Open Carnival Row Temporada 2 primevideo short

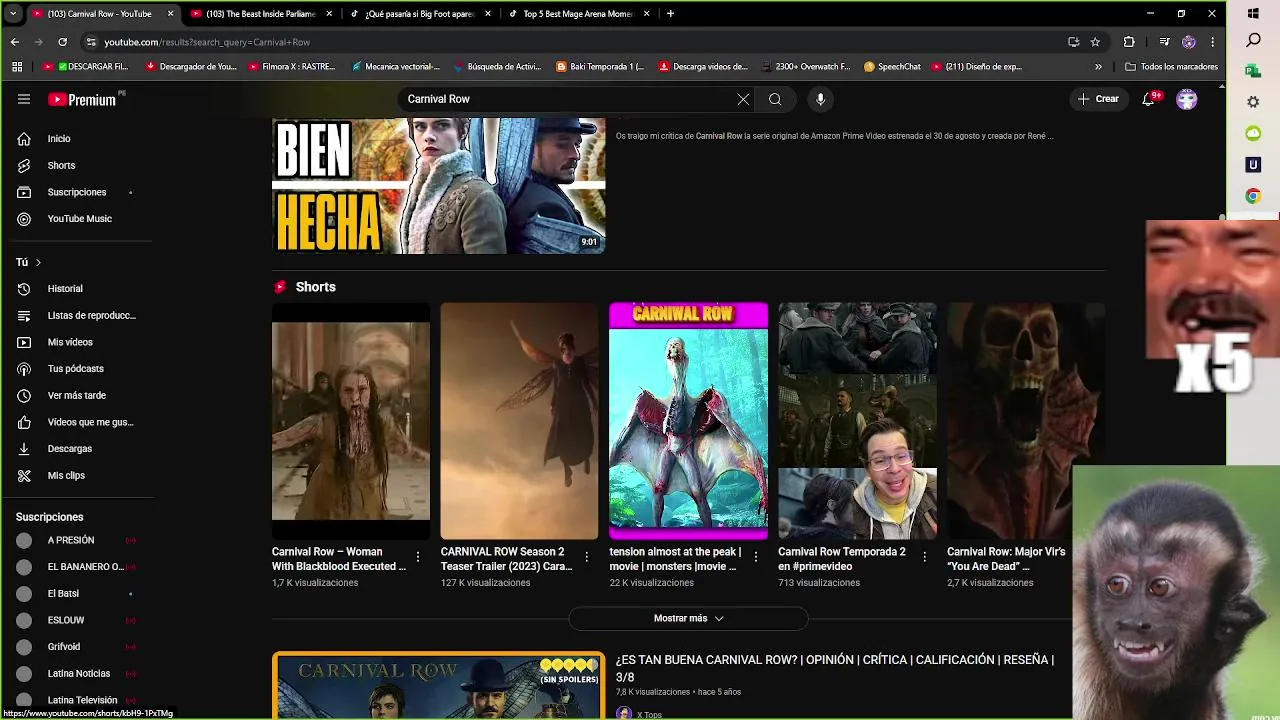pyautogui.click(x=858, y=421)
